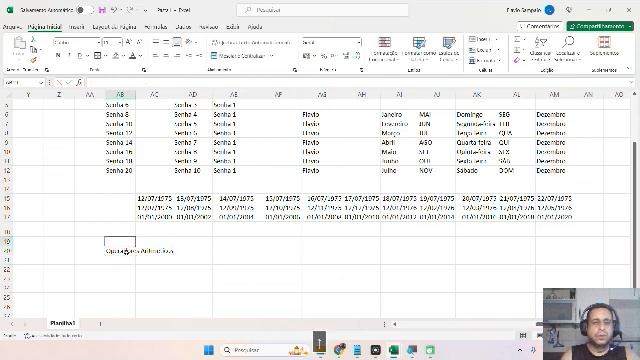The width and height of the screenshot is (640, 360).
Task: Click the Bottom Align icon
Action: coord(177,42)
